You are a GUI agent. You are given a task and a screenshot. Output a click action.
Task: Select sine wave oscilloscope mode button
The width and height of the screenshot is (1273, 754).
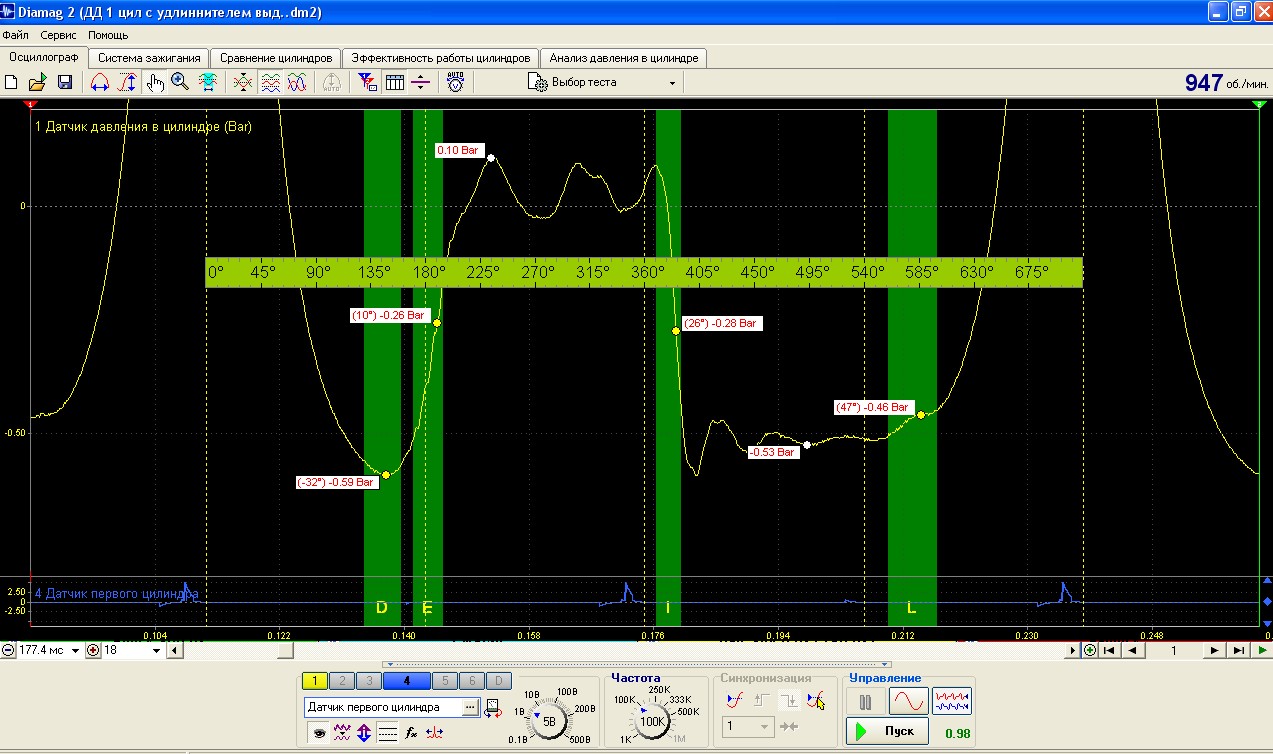pyautogui.click(x=909, y=701)
